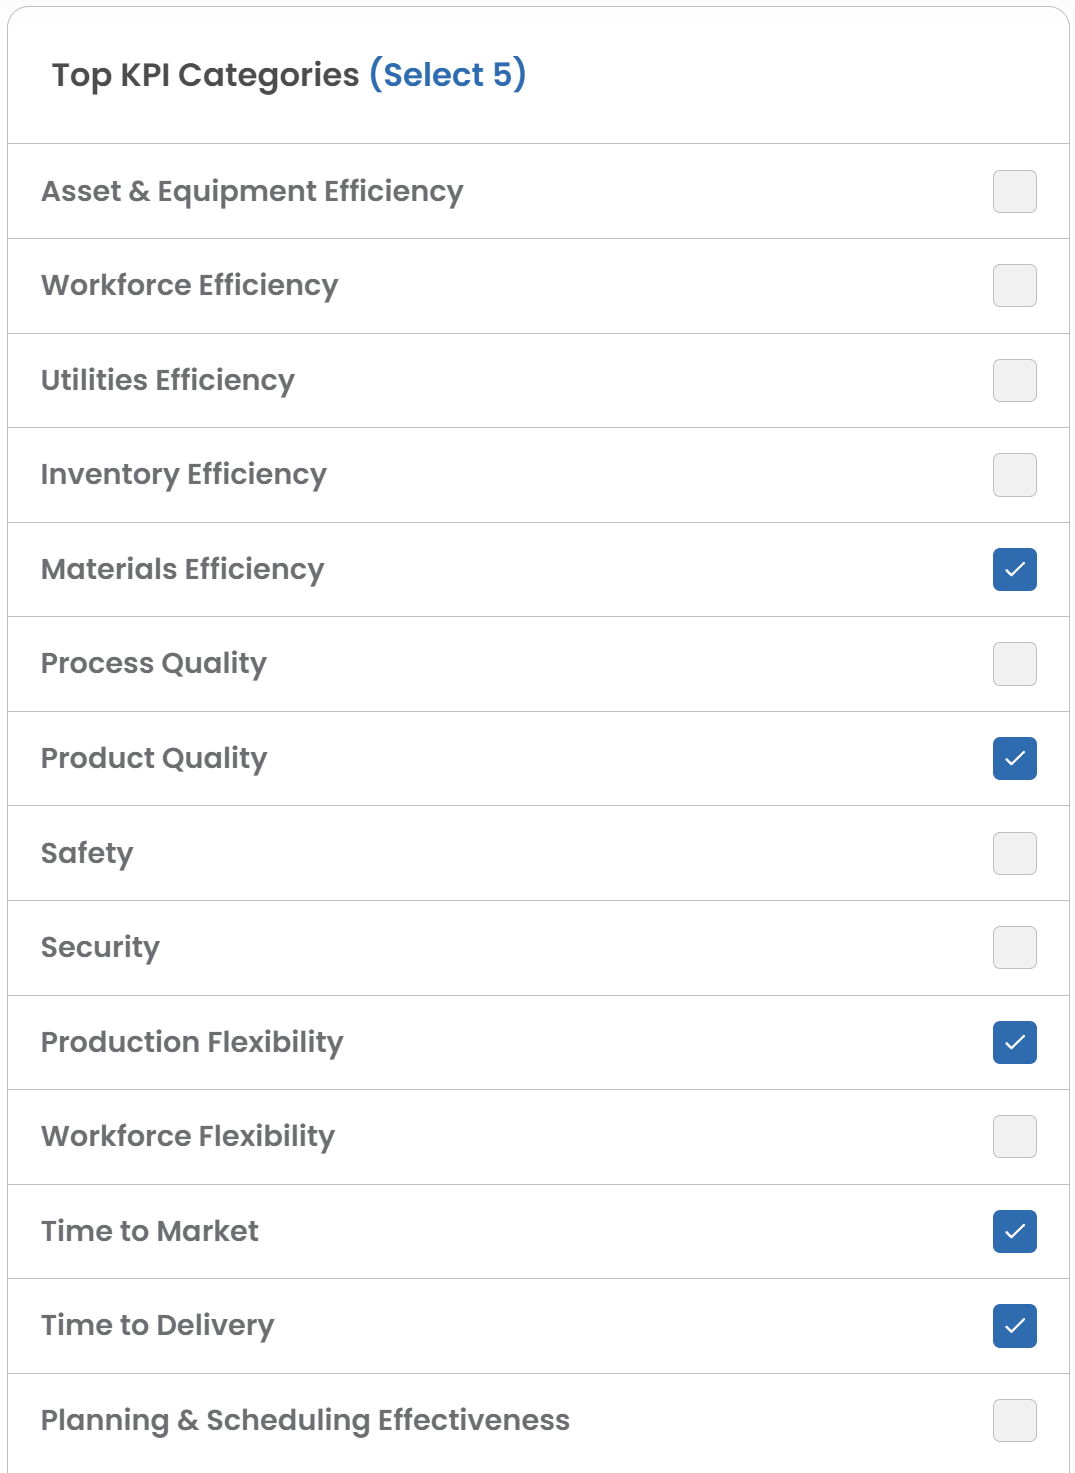
Task: Untick the Time to Delivery checkbox
Action: [x=1014, y=1325]
